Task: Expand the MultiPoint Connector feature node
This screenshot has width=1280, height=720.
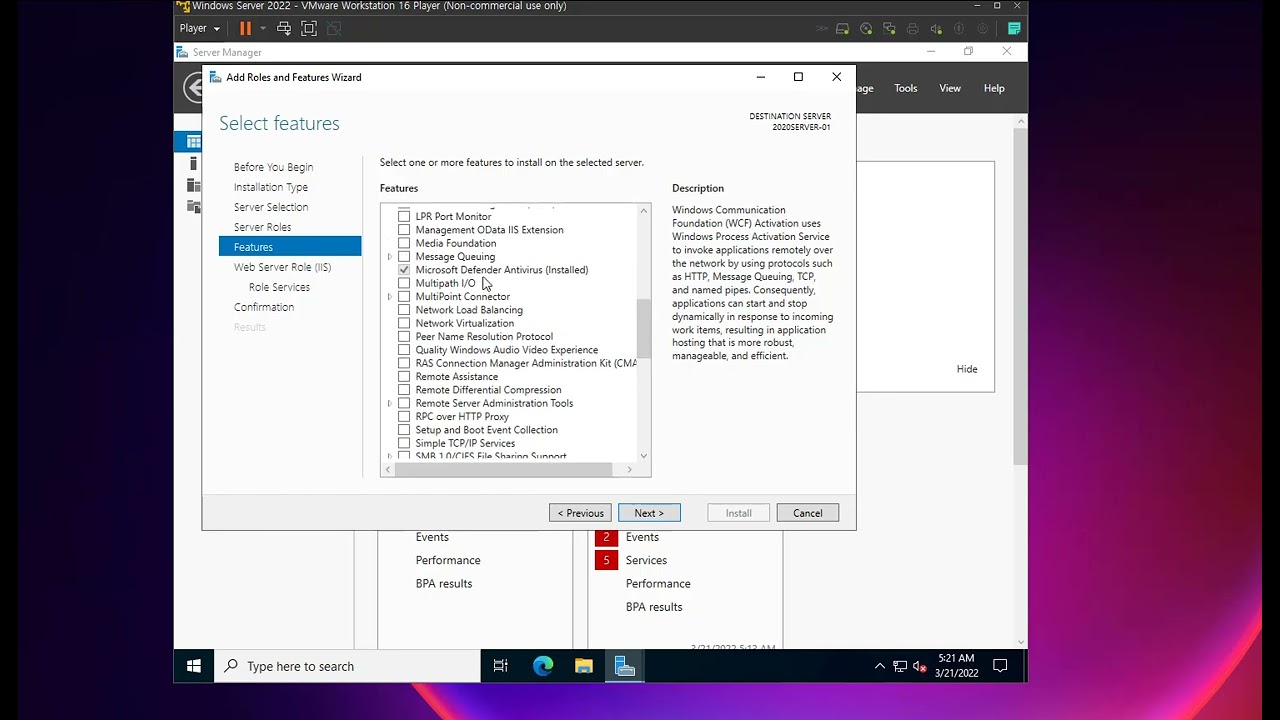Action: [x=390, y=297]
